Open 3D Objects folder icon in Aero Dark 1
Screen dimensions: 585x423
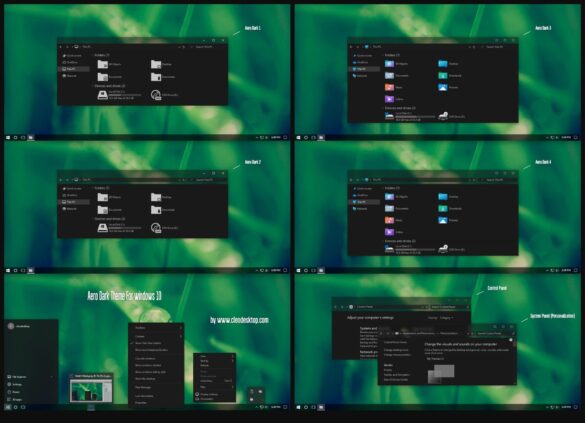tap(103, 64)
